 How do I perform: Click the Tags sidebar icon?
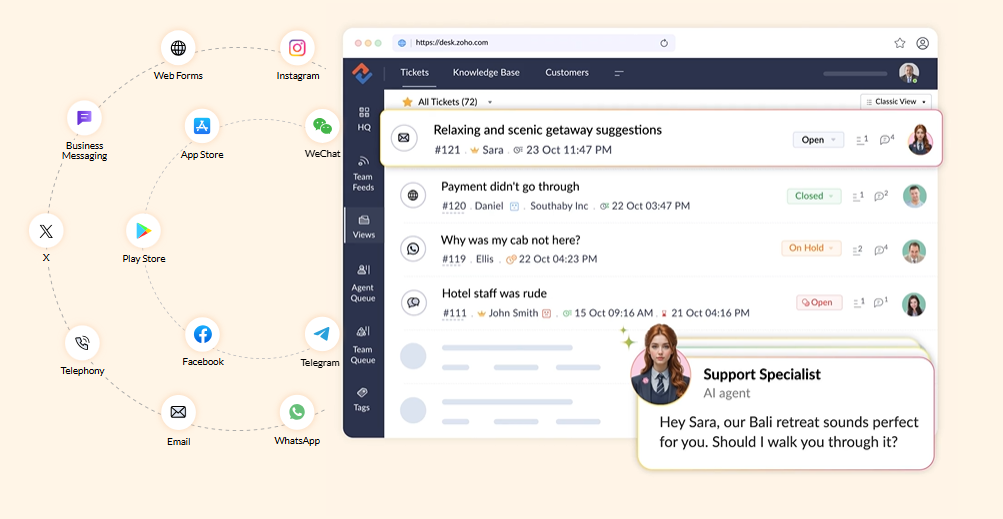point(362,398)
